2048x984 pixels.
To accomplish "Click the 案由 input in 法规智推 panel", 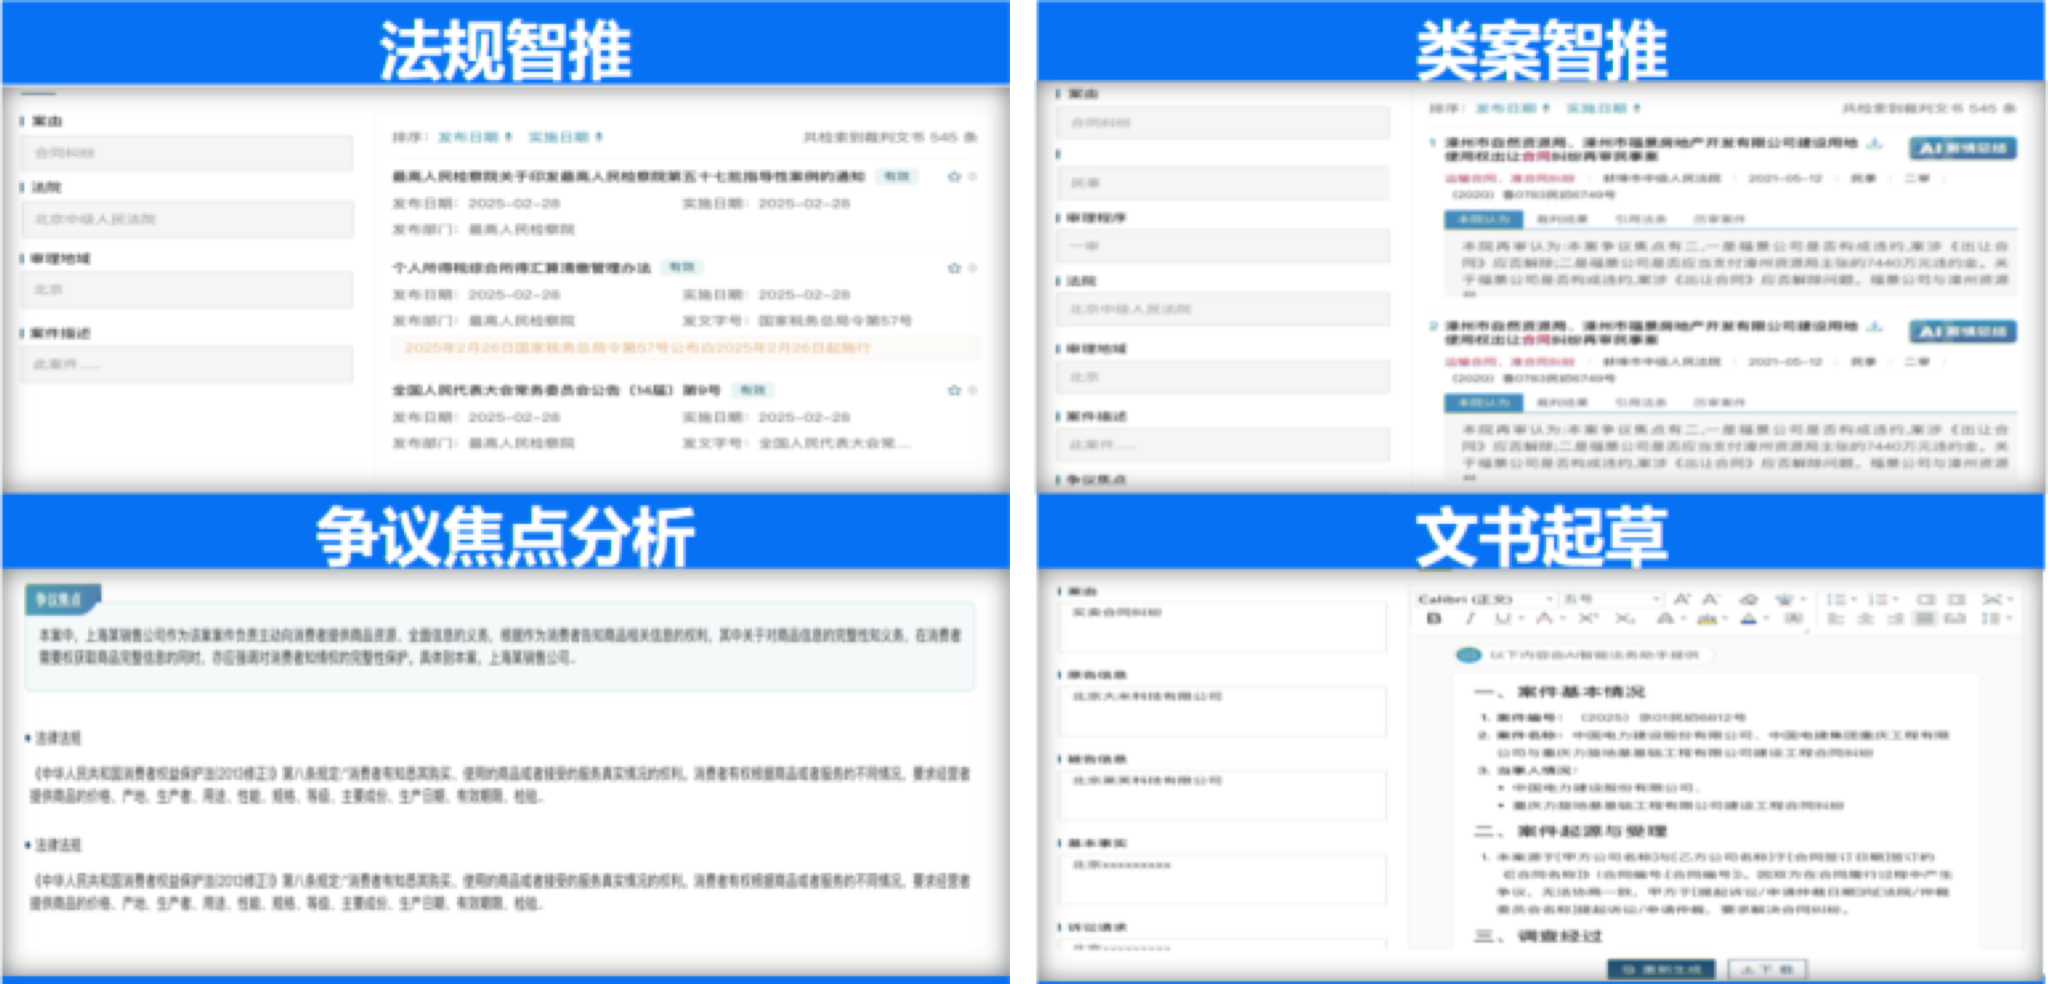I will click(x=187, y=153).
